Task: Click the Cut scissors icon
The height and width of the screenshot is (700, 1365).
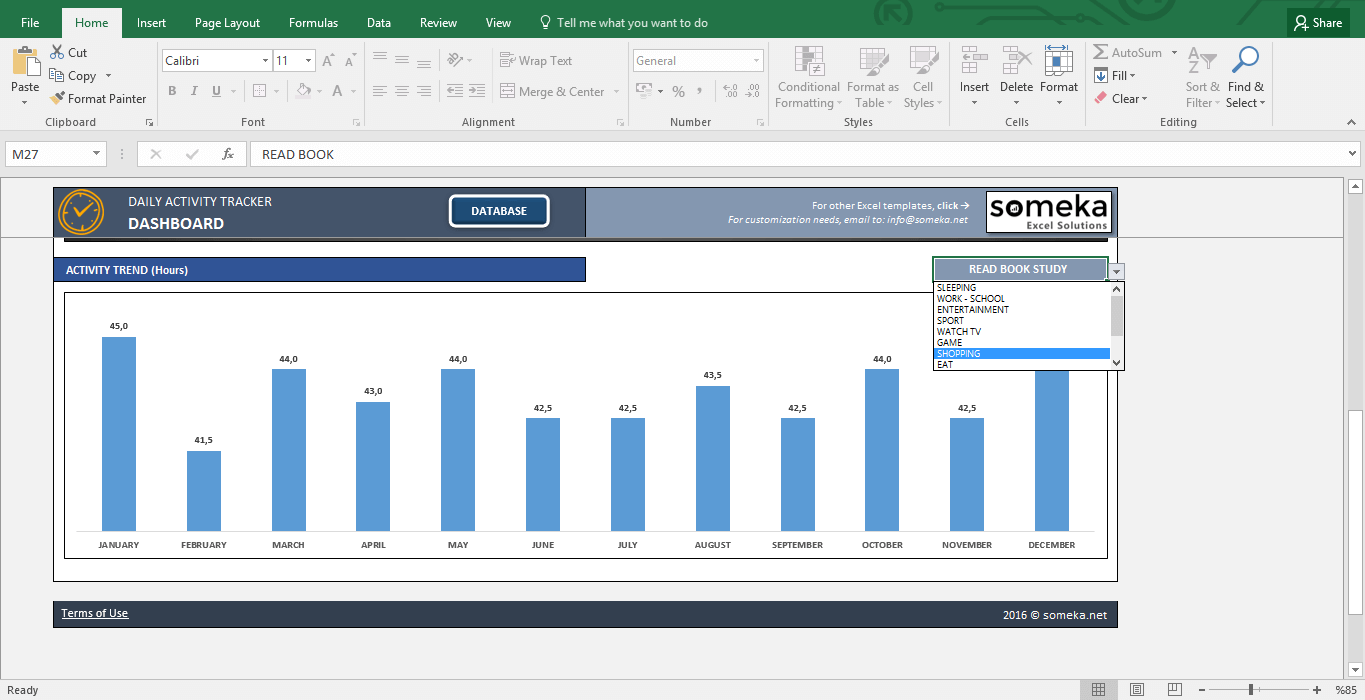Action: coord(56,53)
